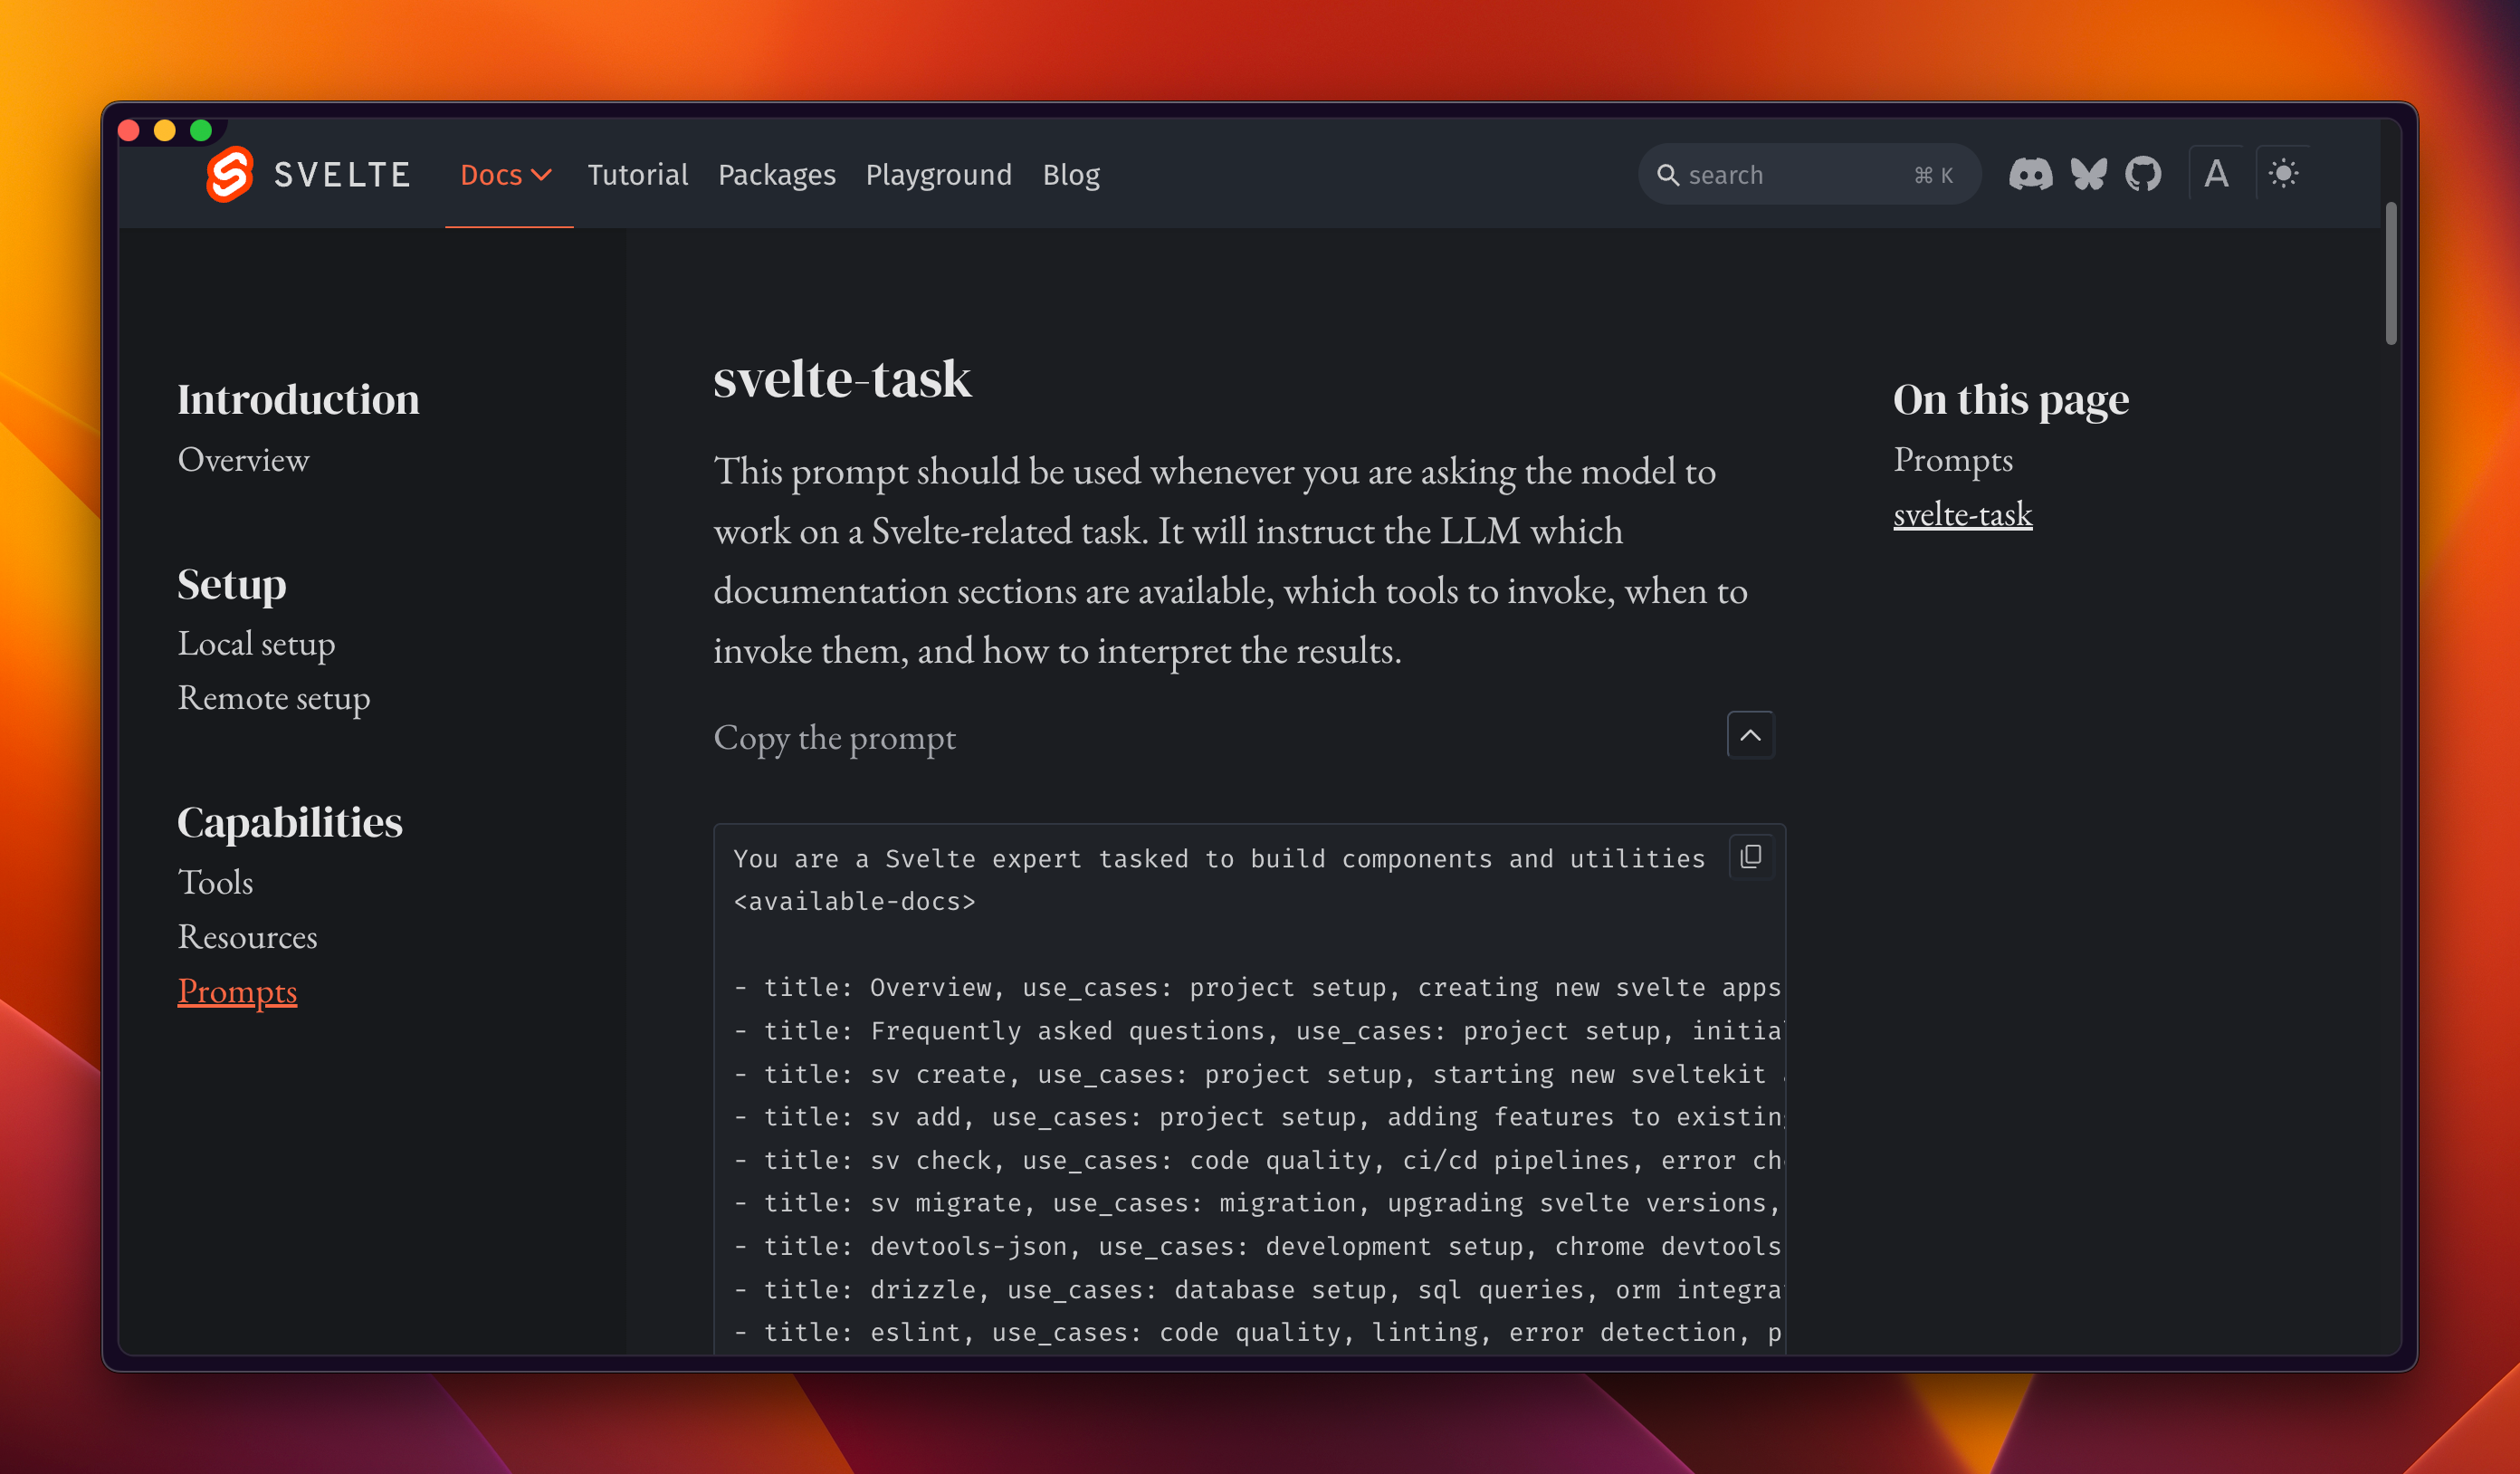Open the Svelte Bluesky profile
This screenshot has width=2520, height=1474.
pos(2088,174)
